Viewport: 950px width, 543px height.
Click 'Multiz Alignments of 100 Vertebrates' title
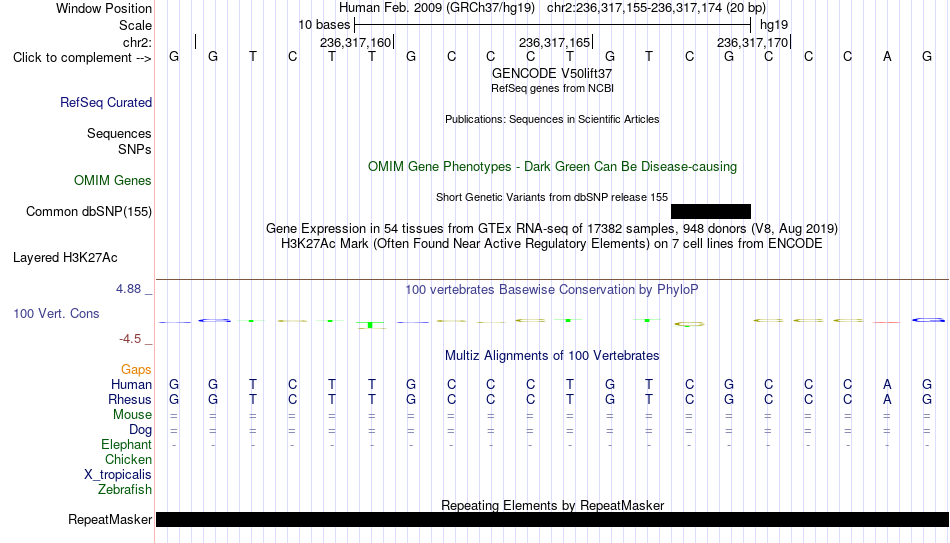[552, 356]
